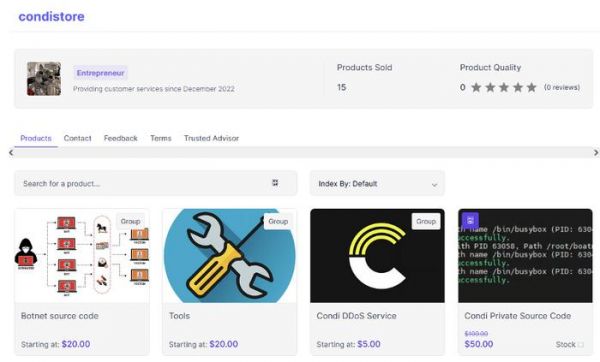
Task: Click the third rating star
Action: click(x=504, y=87)
